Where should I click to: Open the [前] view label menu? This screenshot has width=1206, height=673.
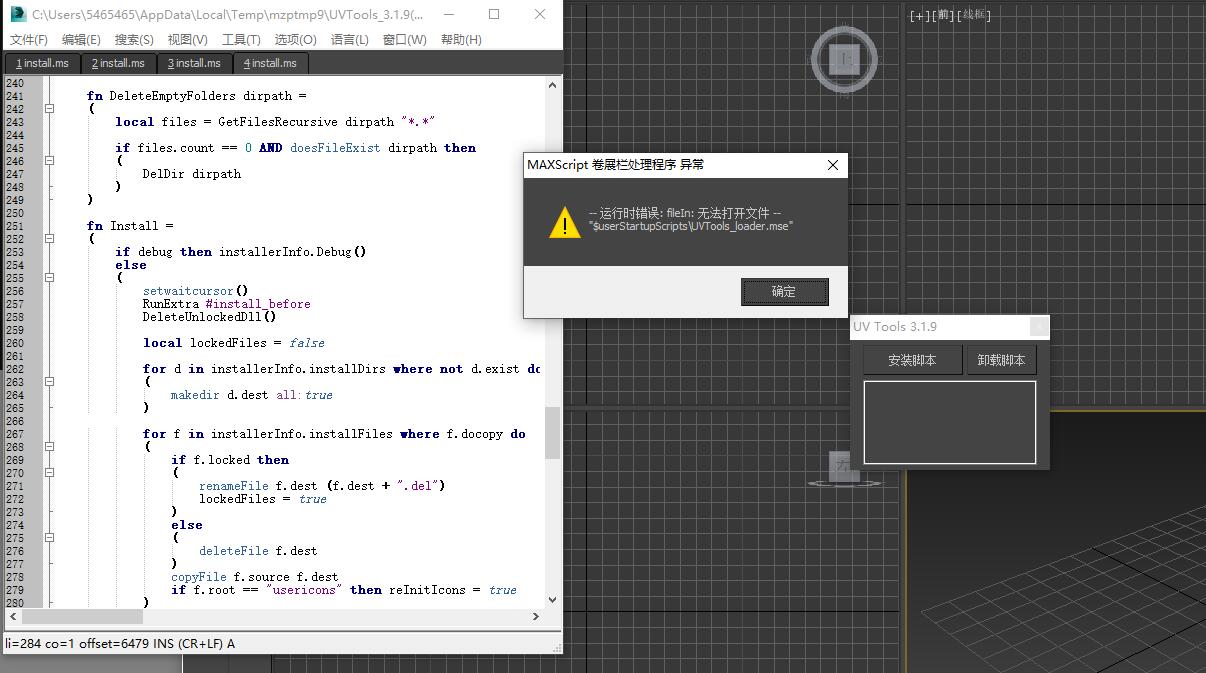click(x=943, y=15)
